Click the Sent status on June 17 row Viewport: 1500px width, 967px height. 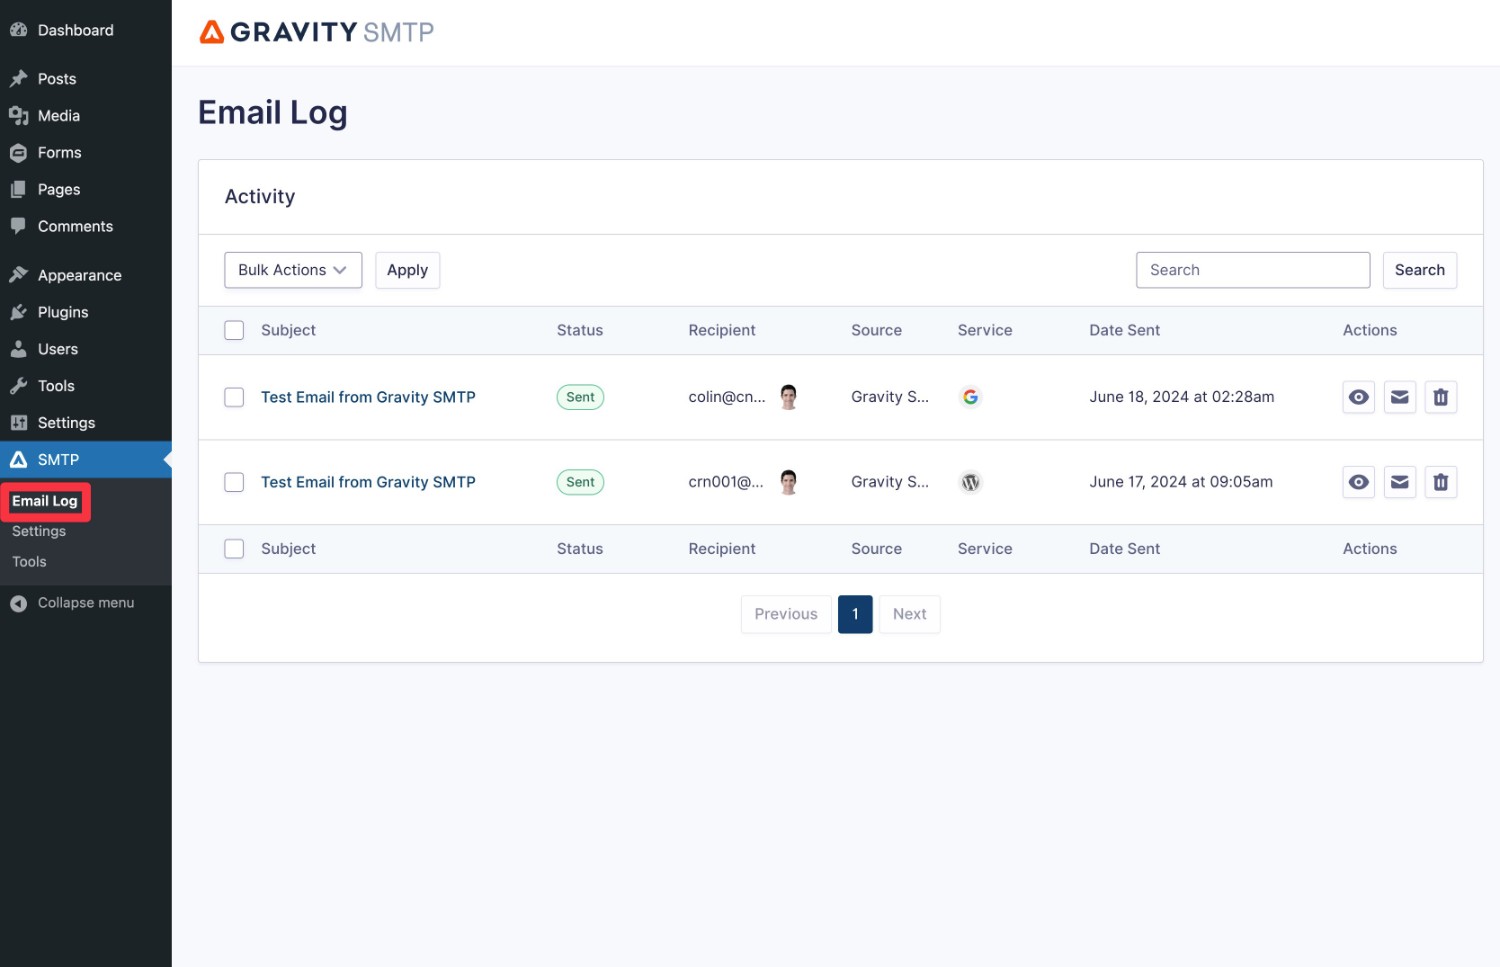click(580, 482)
